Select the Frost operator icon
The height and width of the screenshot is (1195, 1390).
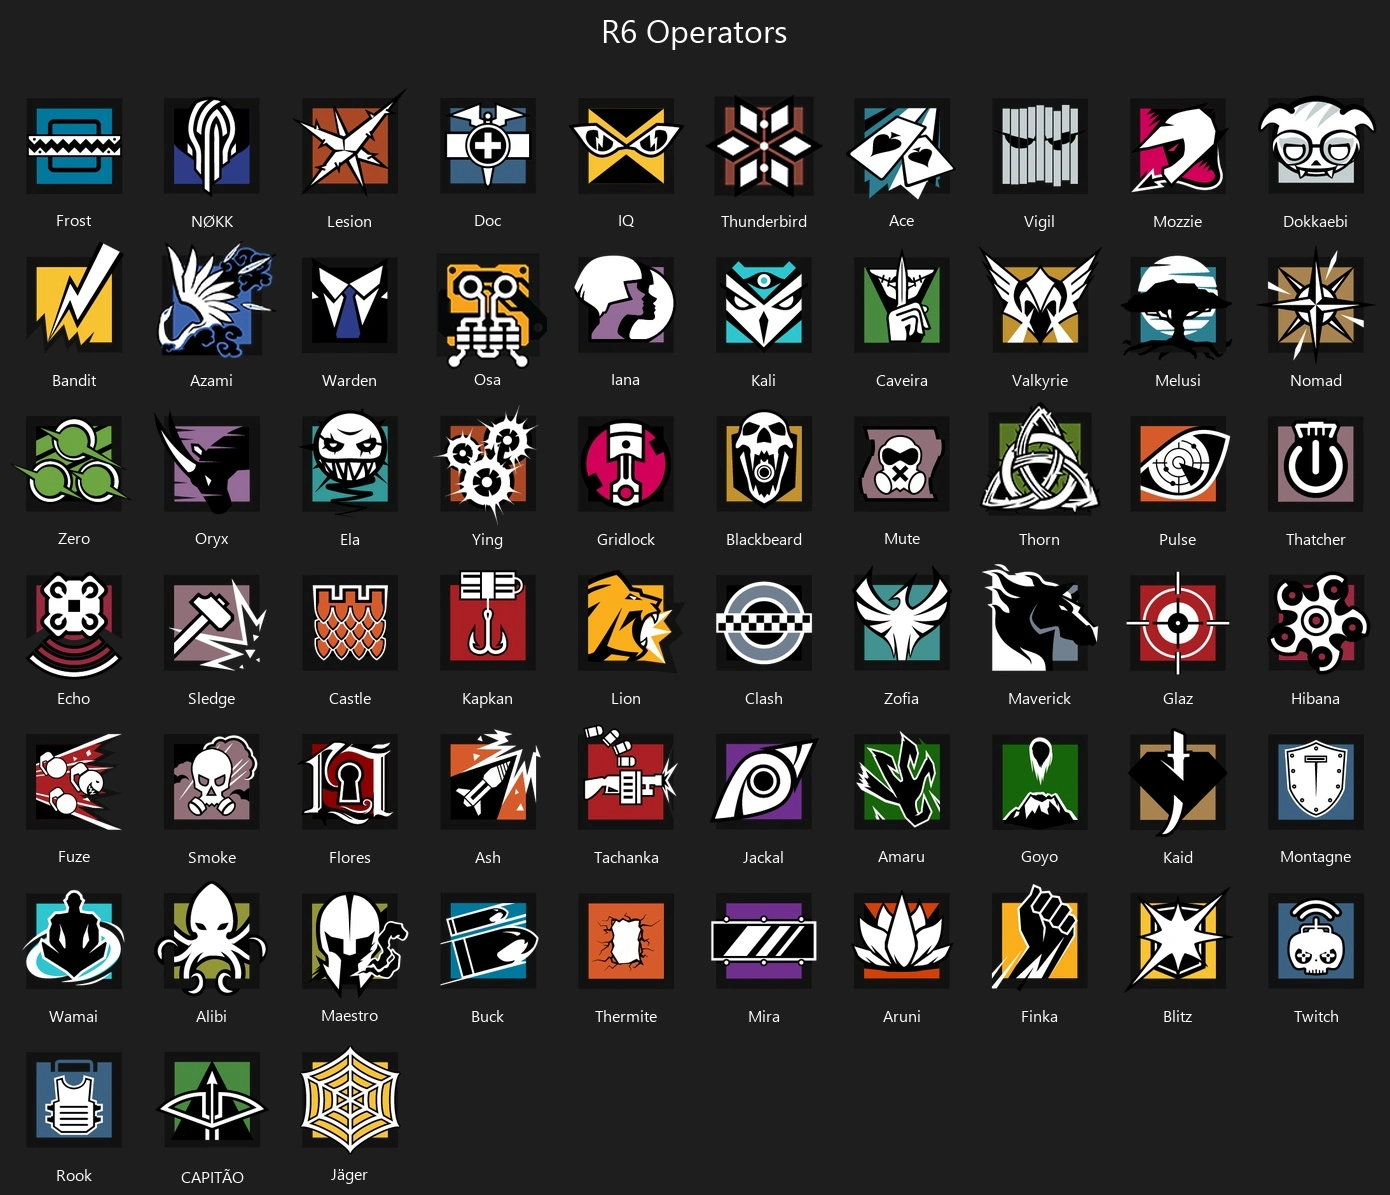pyautogui.click(x=74, y=146)
